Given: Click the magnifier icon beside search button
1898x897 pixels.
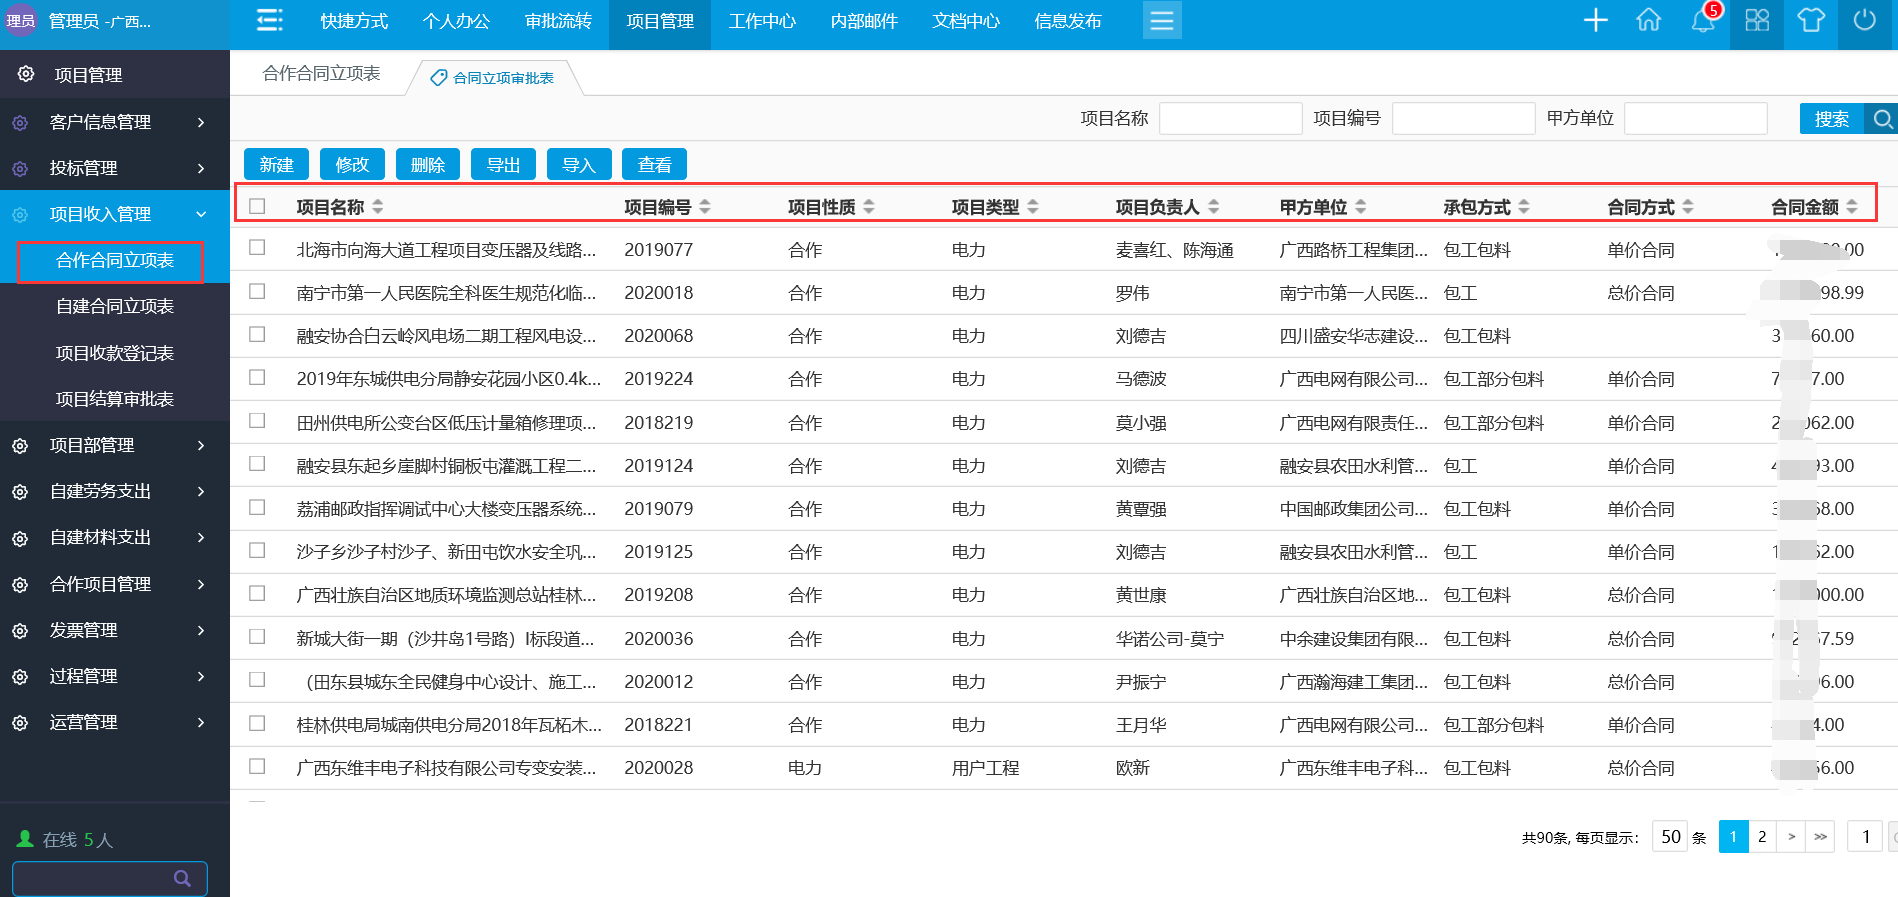Looking at the screenshot, I should click(1882, 119).
